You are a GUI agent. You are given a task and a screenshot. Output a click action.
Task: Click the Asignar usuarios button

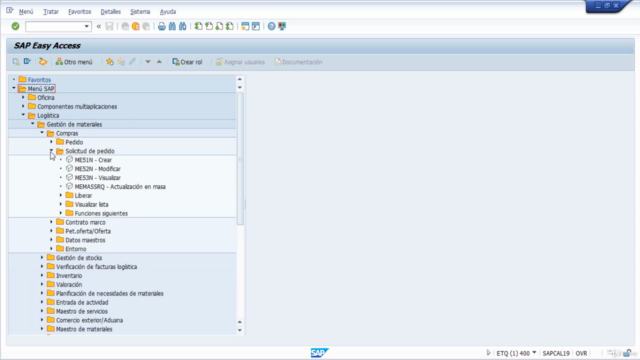[x=240, y=62]
